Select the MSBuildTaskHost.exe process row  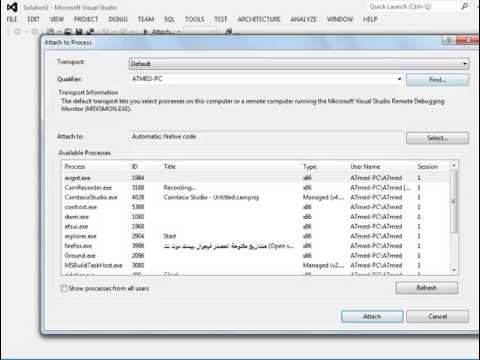256,265
